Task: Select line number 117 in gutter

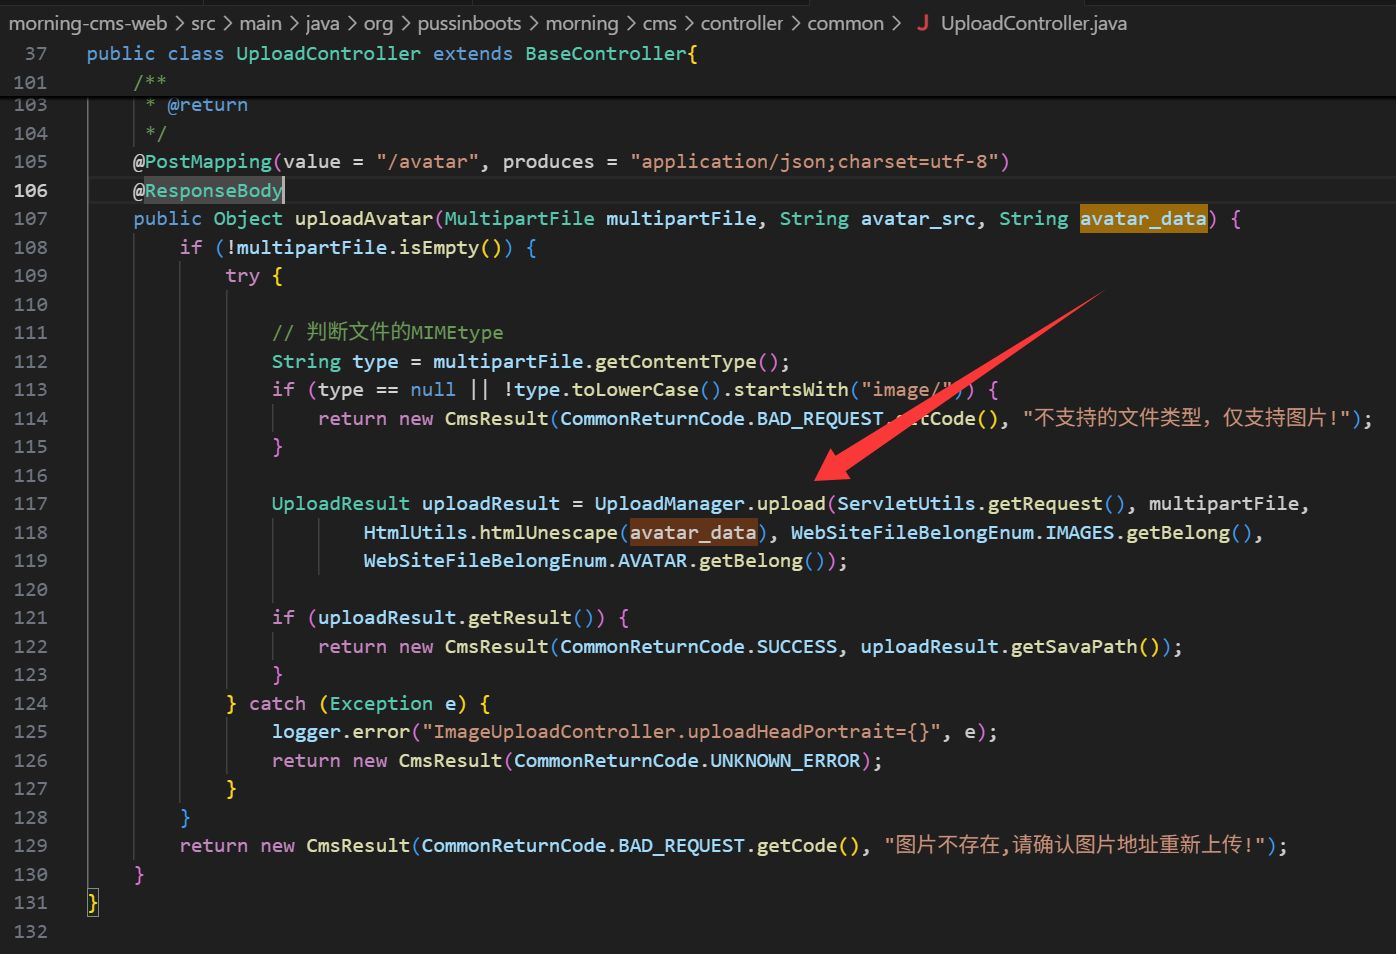Action: point(30,504)
